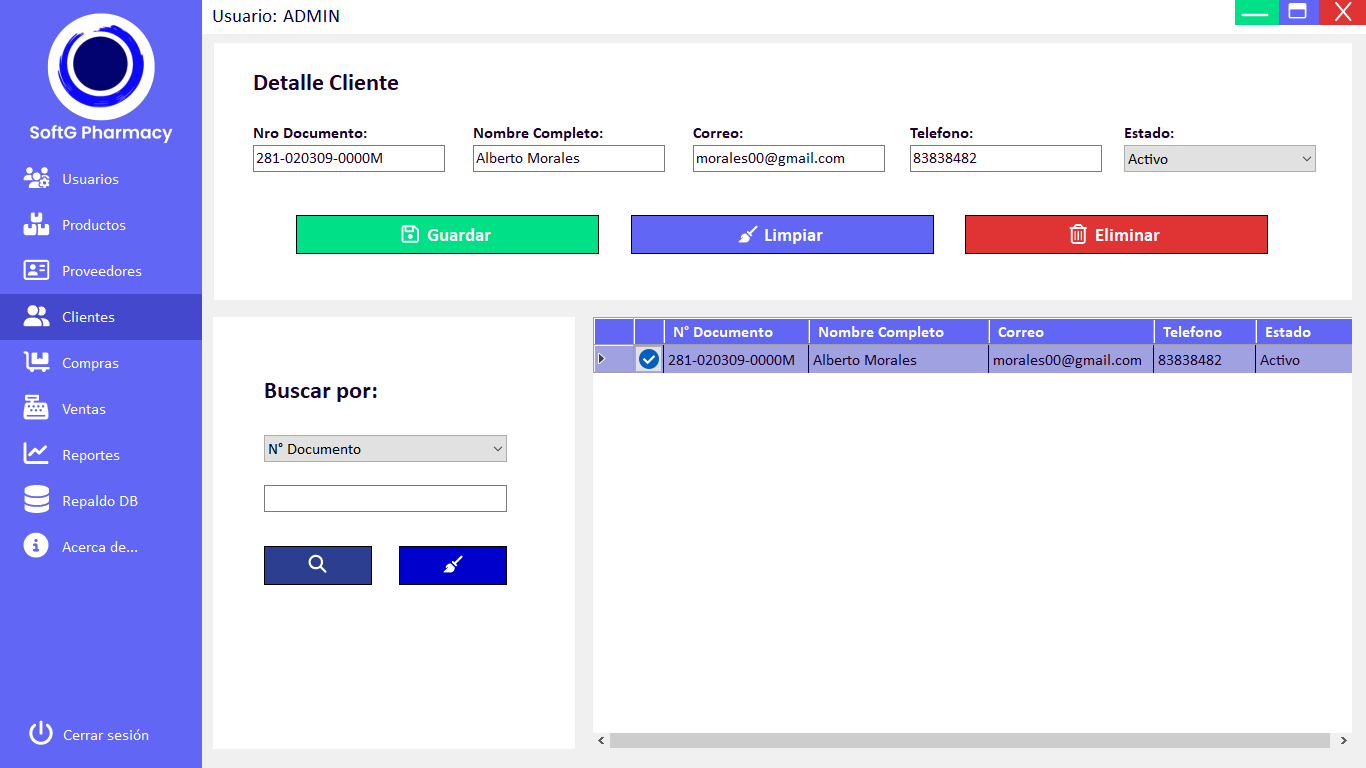The width and height of the screenshot is (1366, 768).
Task: Click the row selector arrow in table
Action: 602,359
